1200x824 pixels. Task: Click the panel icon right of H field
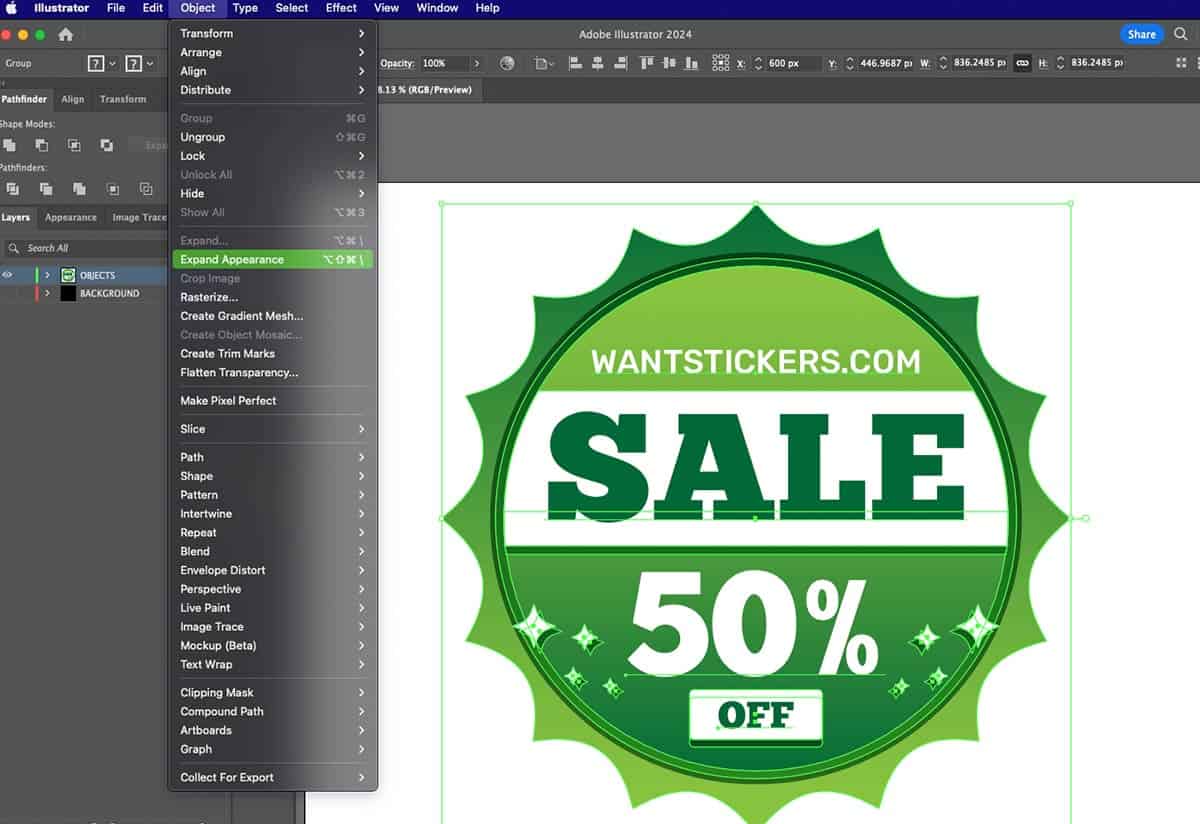(1181, 63)
